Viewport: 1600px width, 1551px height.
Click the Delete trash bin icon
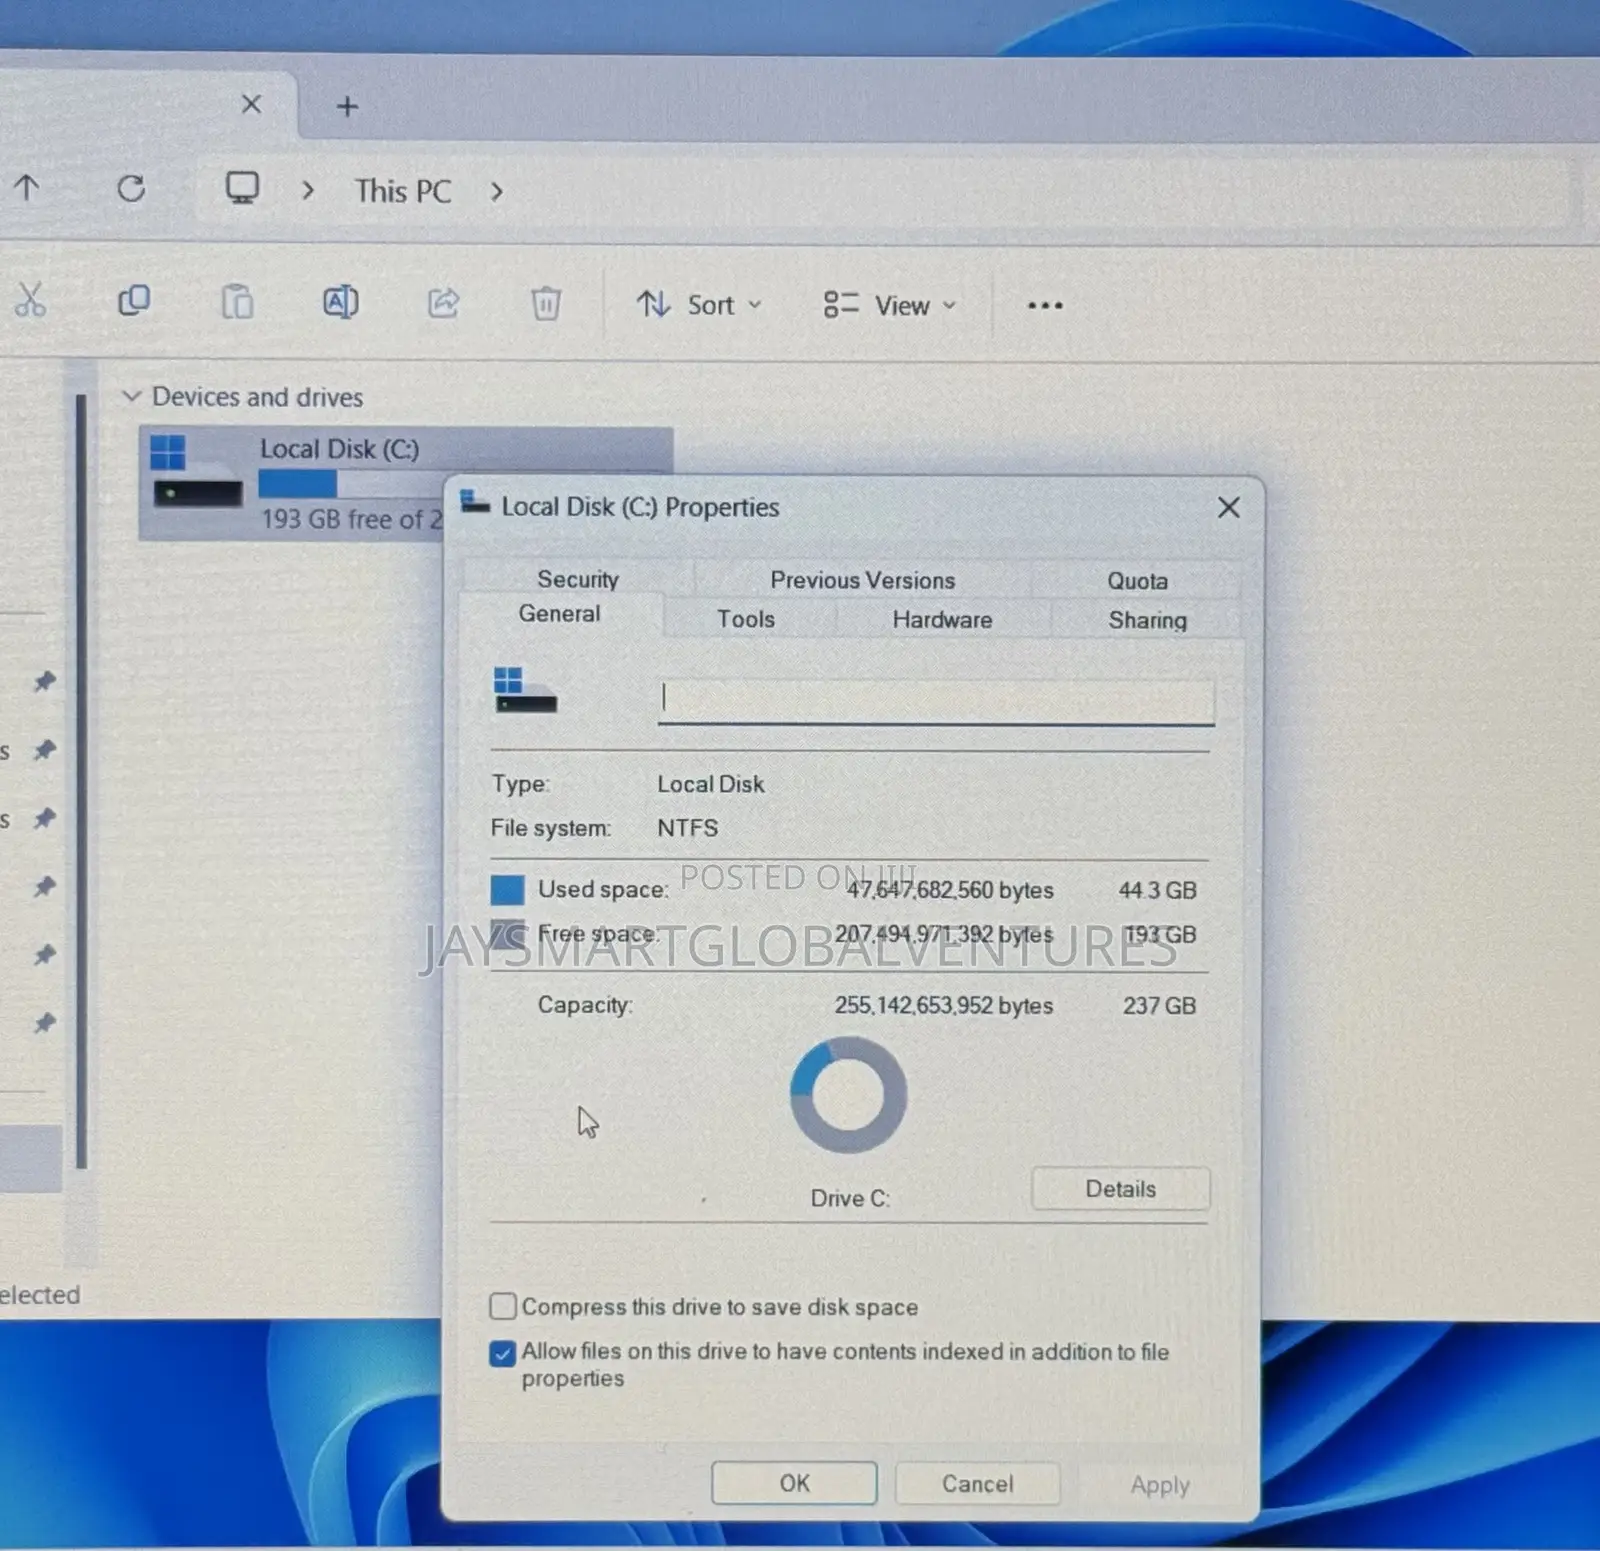coord(545,303)
